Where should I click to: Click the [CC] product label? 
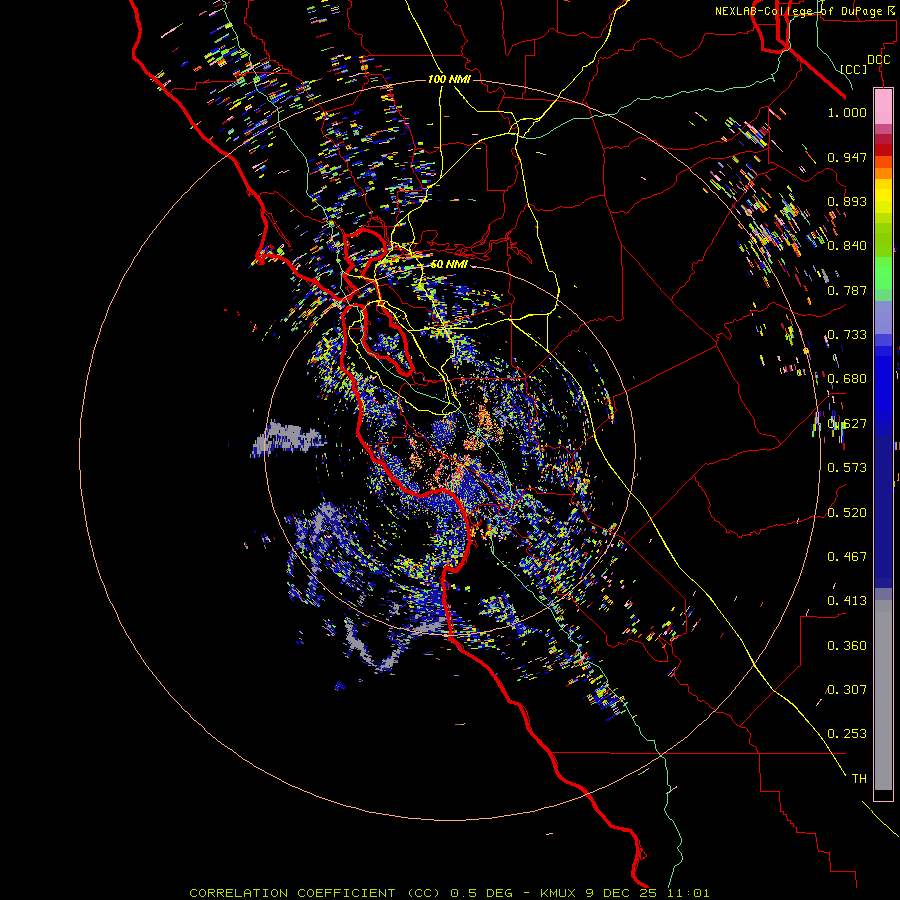854,69
